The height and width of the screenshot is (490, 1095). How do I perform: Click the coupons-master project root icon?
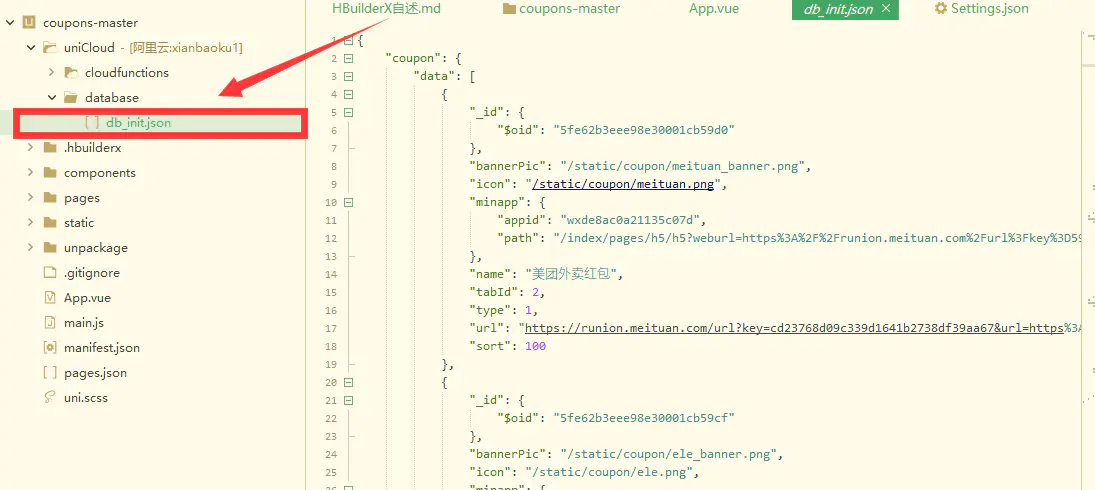click(29, 23)
